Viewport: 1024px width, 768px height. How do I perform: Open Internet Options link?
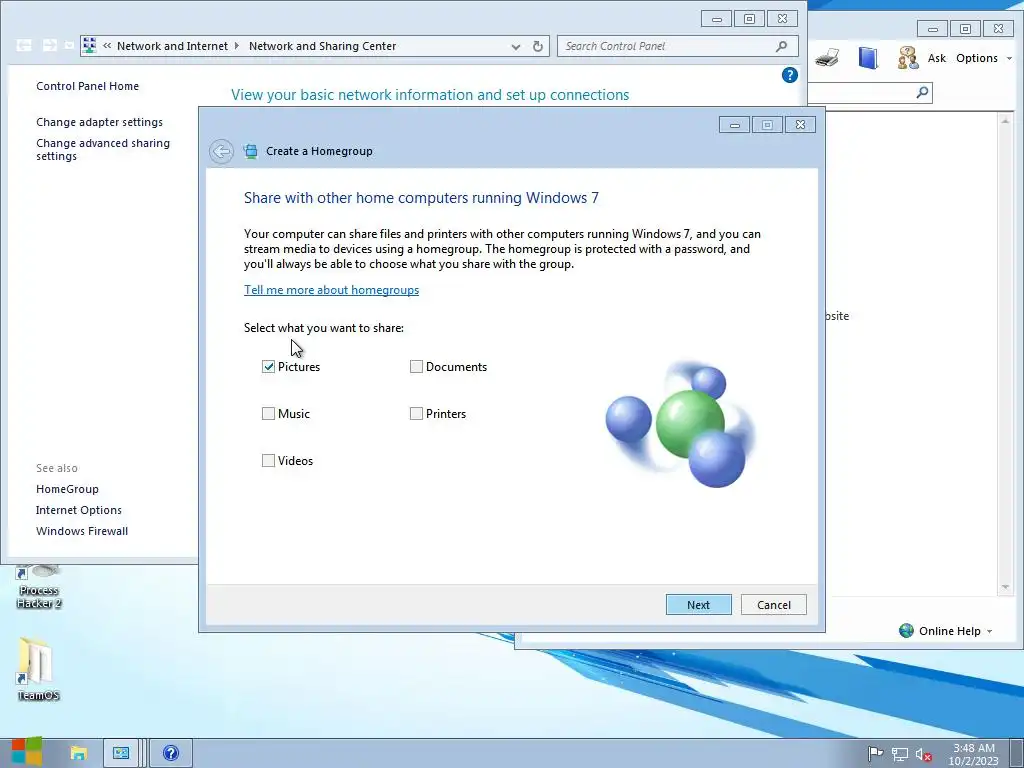(78, 510)
